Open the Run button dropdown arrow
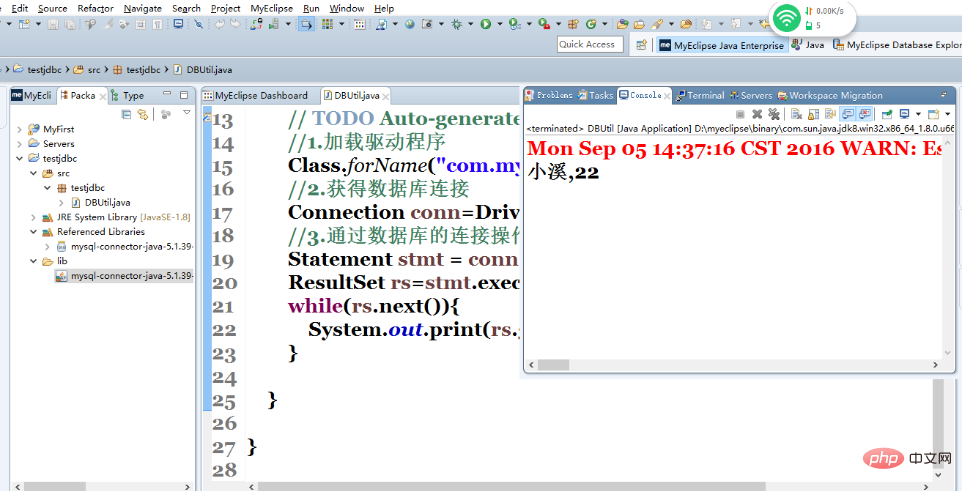Image resolution: width=962 pixels, height=491 pixels. coord(499,24)
